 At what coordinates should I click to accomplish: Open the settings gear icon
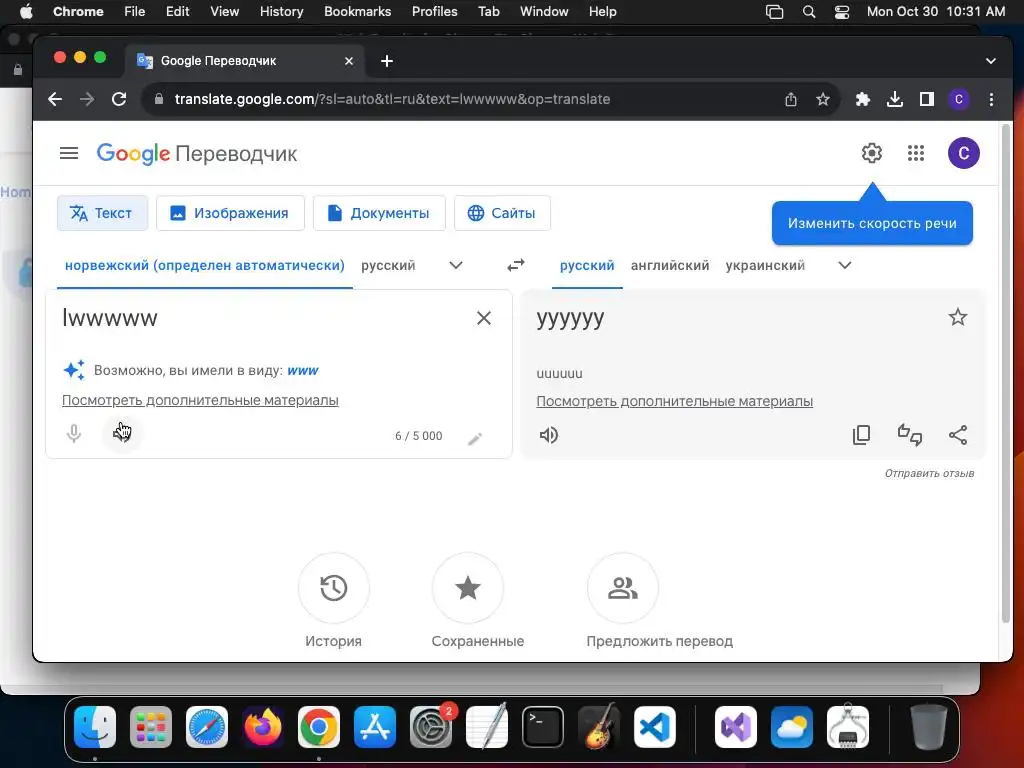tap(872, 153)
